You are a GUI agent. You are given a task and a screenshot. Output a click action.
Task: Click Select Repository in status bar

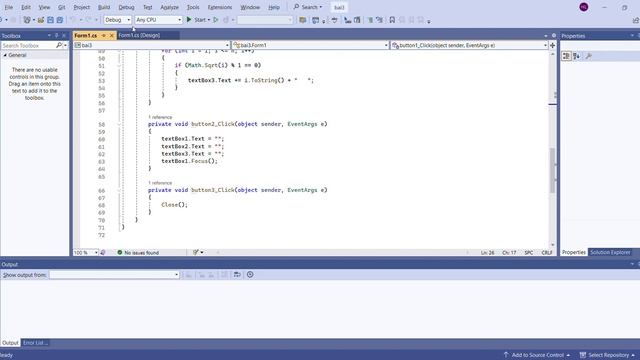[x=608, y=355]
